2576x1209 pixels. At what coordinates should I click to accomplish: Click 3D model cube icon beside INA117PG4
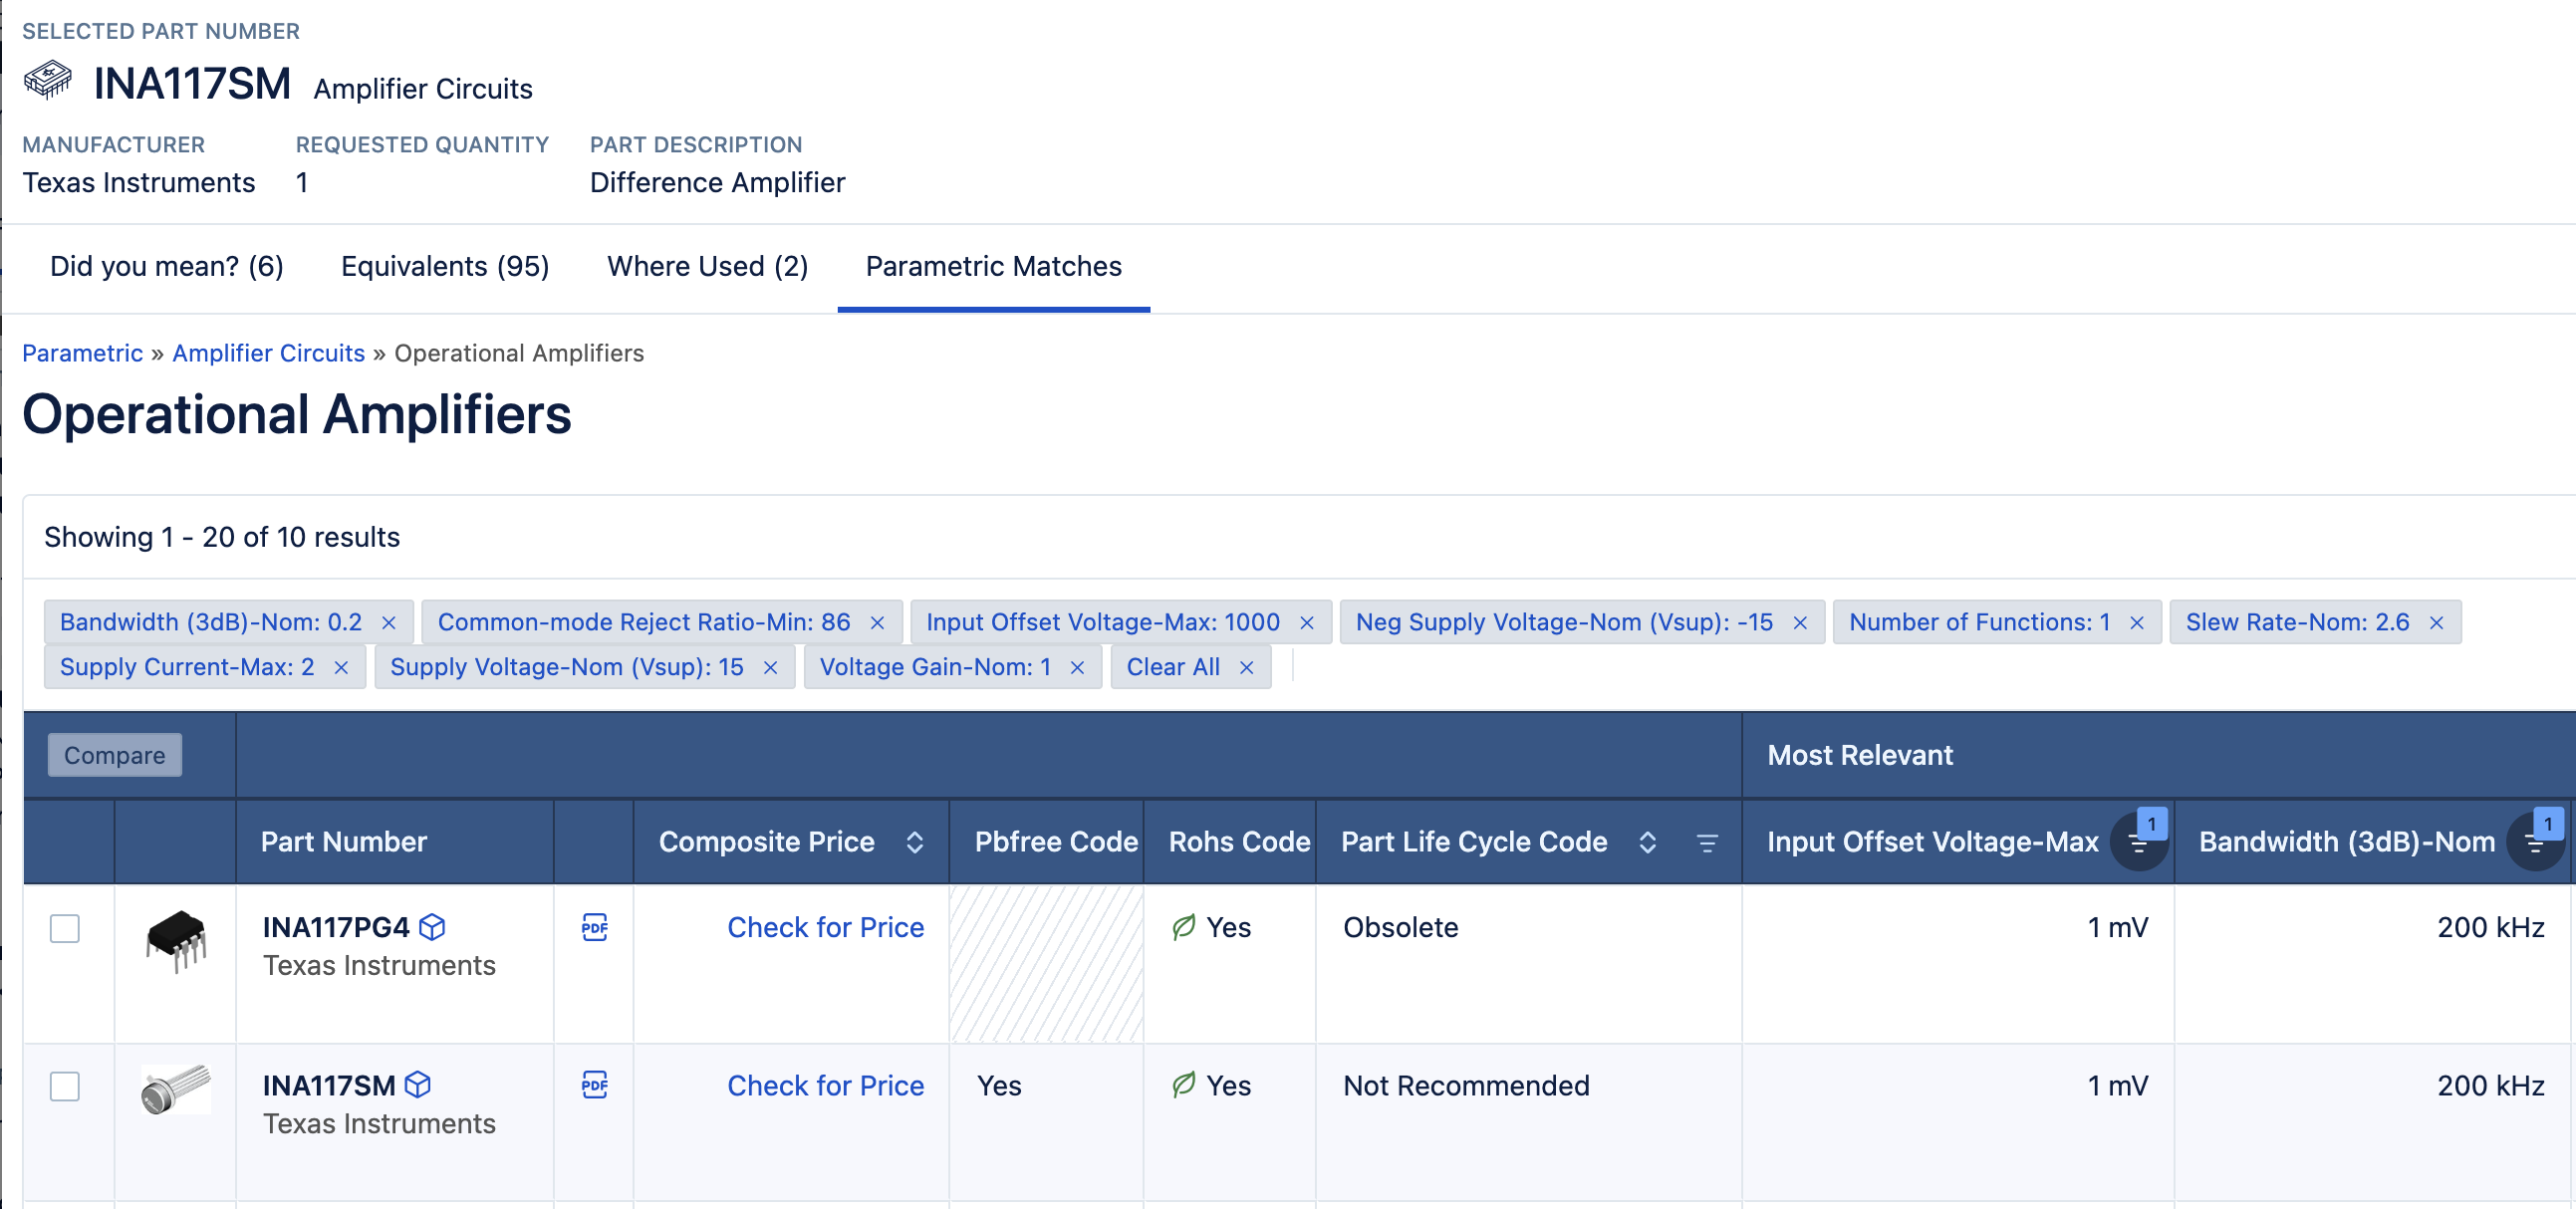[432, 927]
